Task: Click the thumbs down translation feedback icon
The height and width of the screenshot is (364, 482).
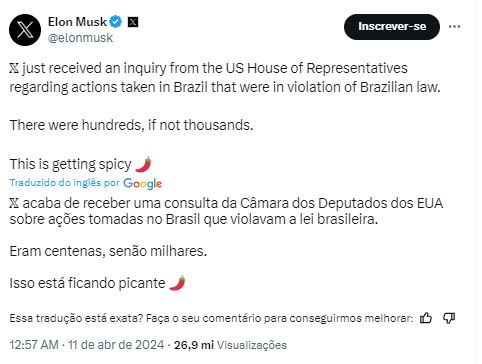Action: point(449,318)
